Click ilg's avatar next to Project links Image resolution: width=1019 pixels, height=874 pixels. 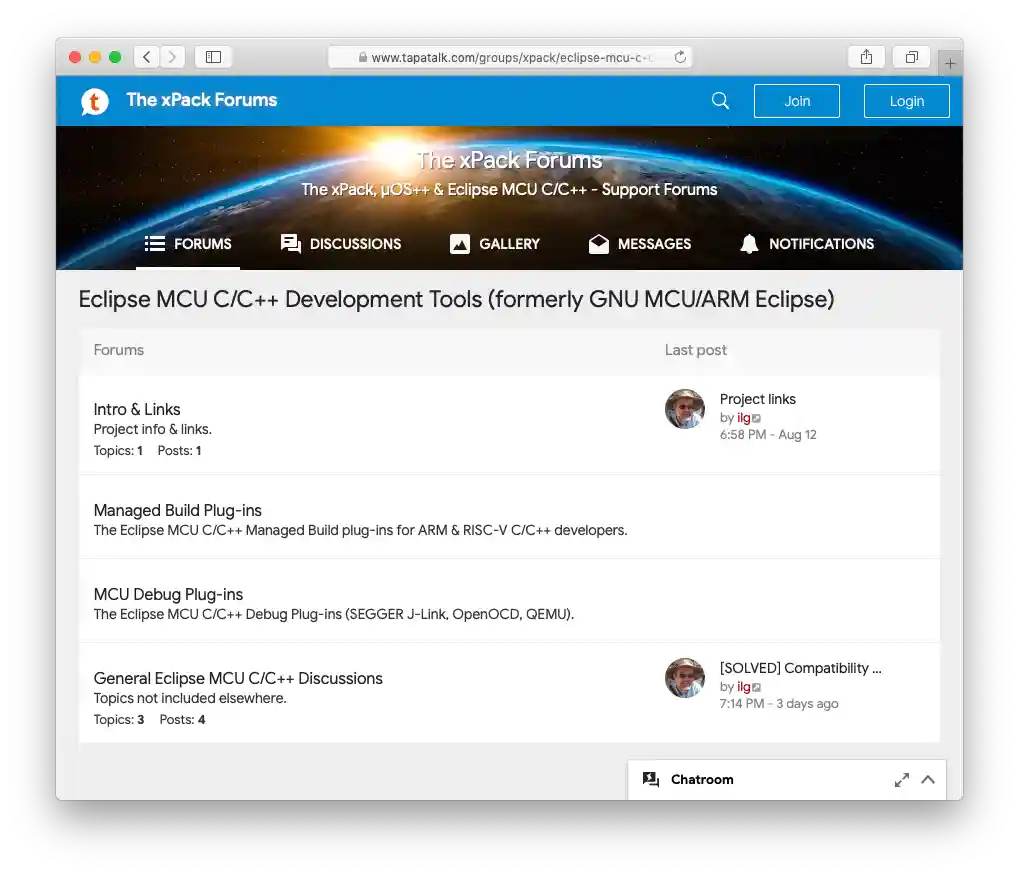[684, 409]
